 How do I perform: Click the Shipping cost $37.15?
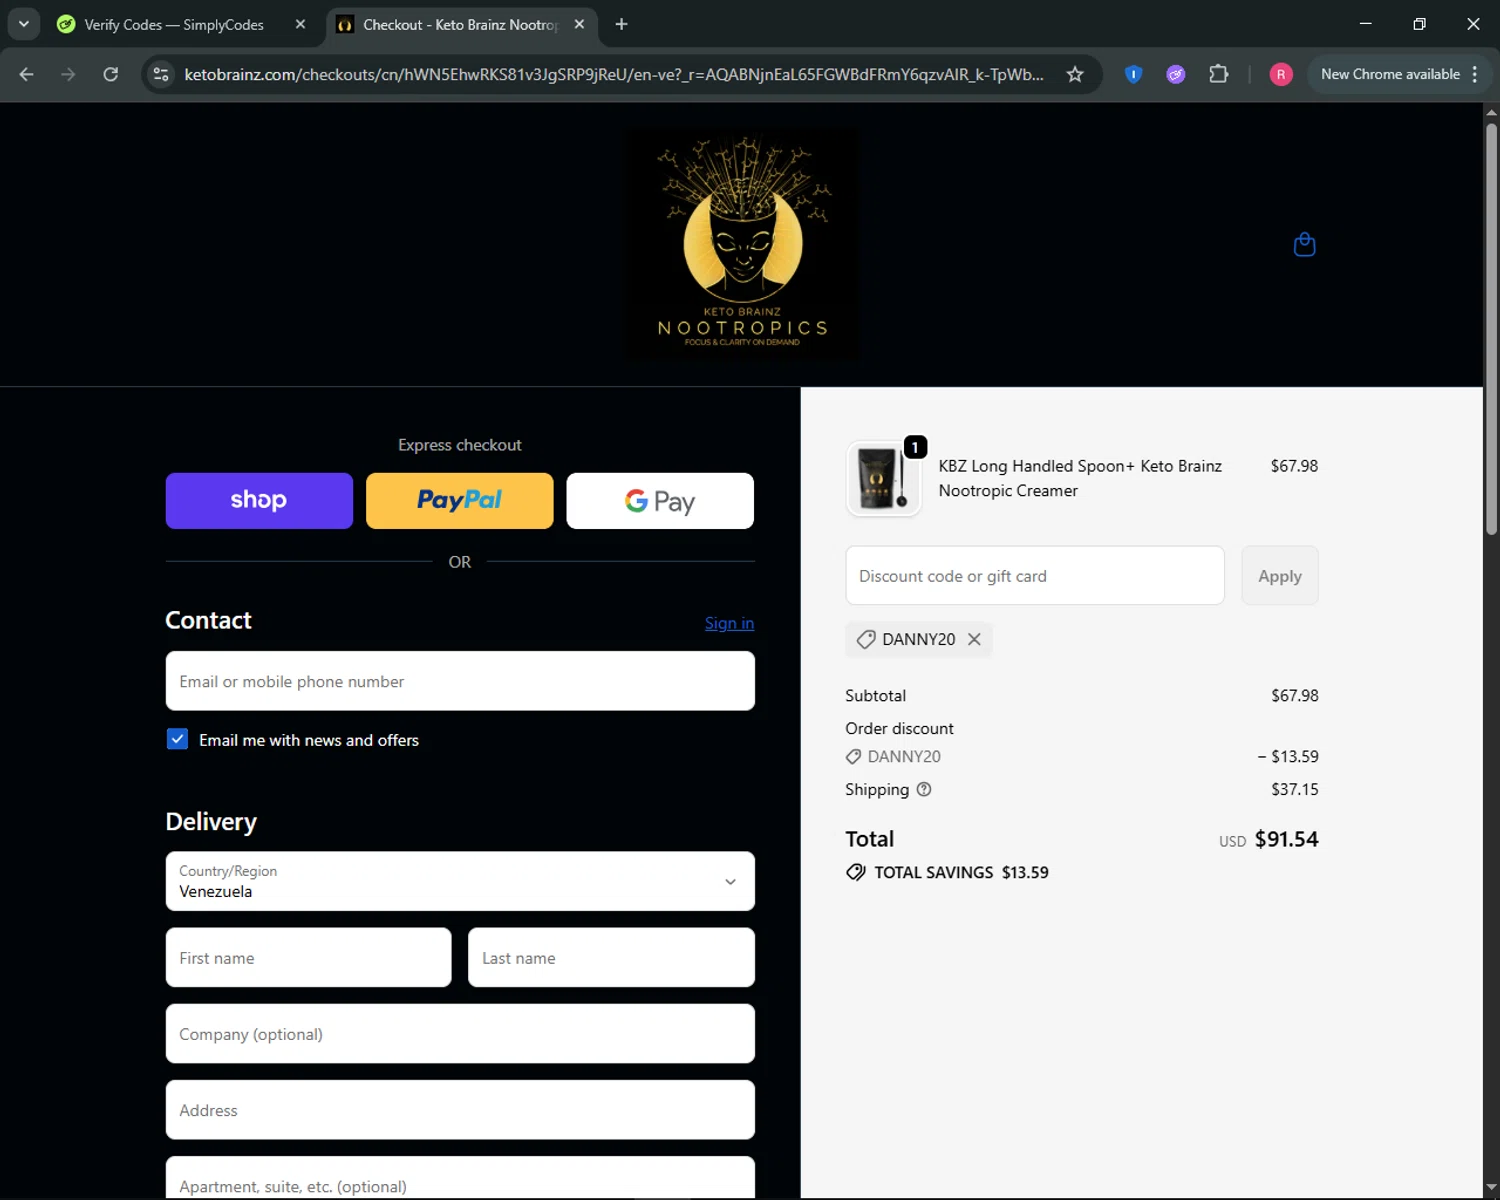pos(1295,789)
